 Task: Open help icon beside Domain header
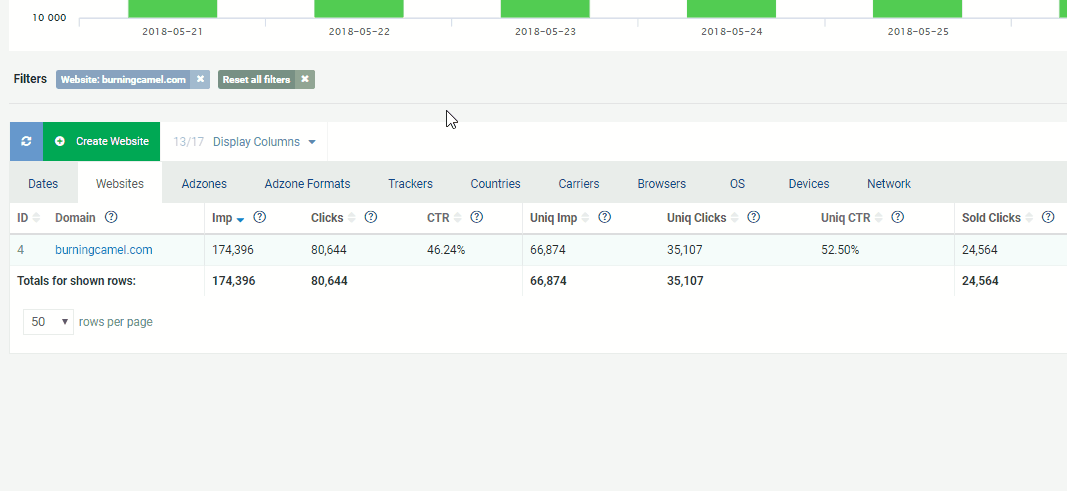pos(111,218)
